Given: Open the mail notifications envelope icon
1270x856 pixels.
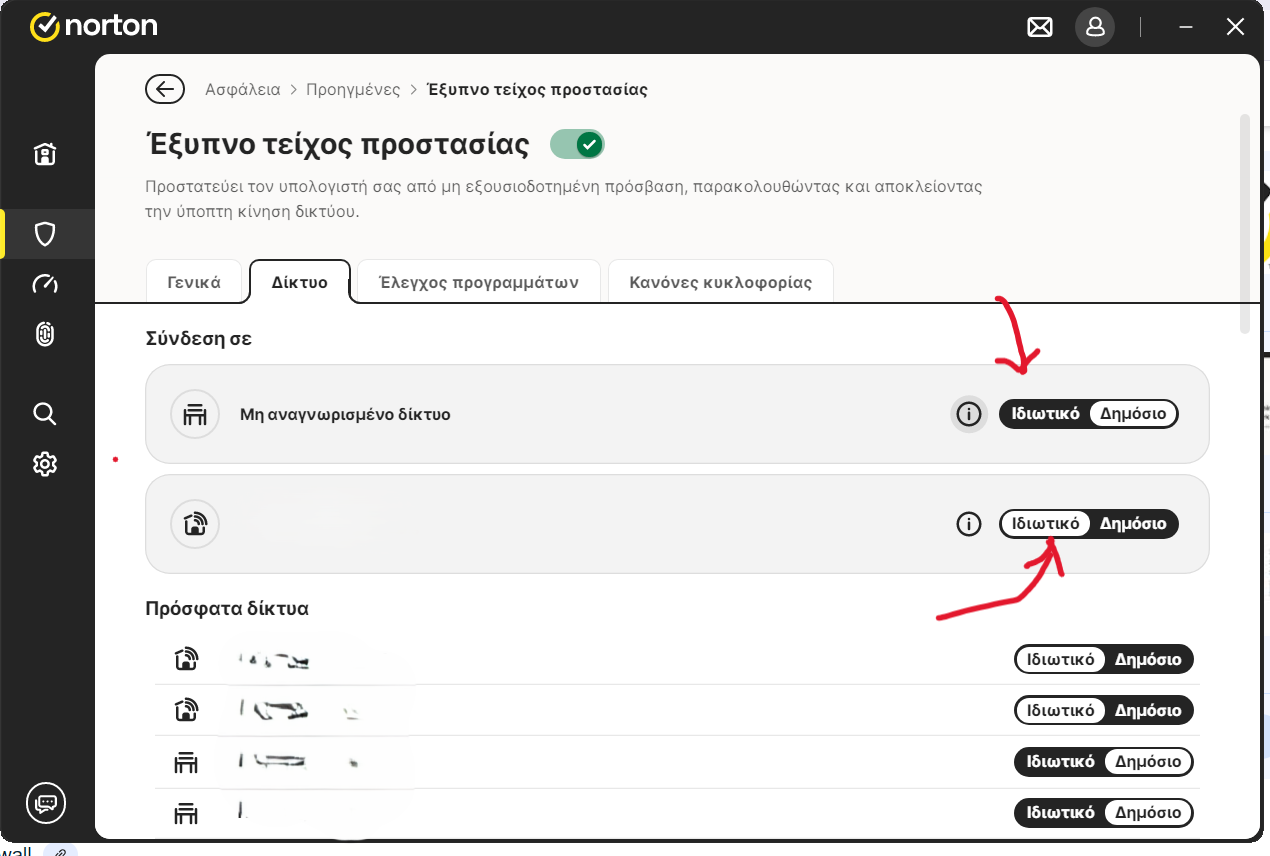Looking at the screenshot, I should [1040, 27].
